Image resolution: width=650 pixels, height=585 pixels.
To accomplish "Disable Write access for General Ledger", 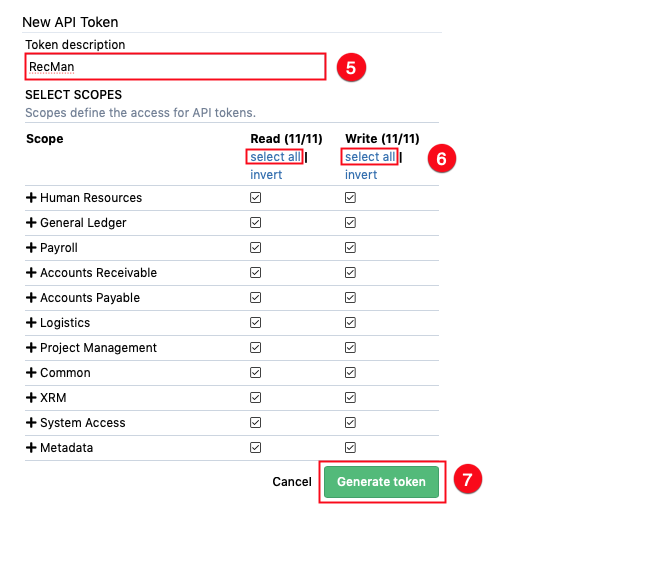I will point(350,223).
